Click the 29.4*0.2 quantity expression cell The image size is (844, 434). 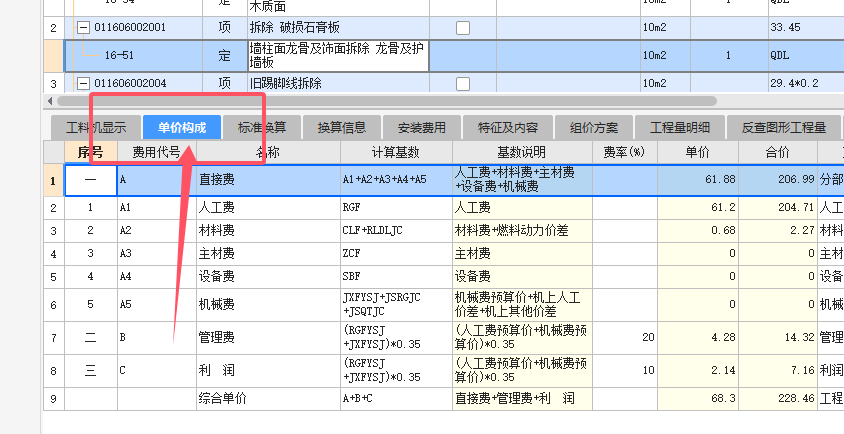click(x=806, y=83)
